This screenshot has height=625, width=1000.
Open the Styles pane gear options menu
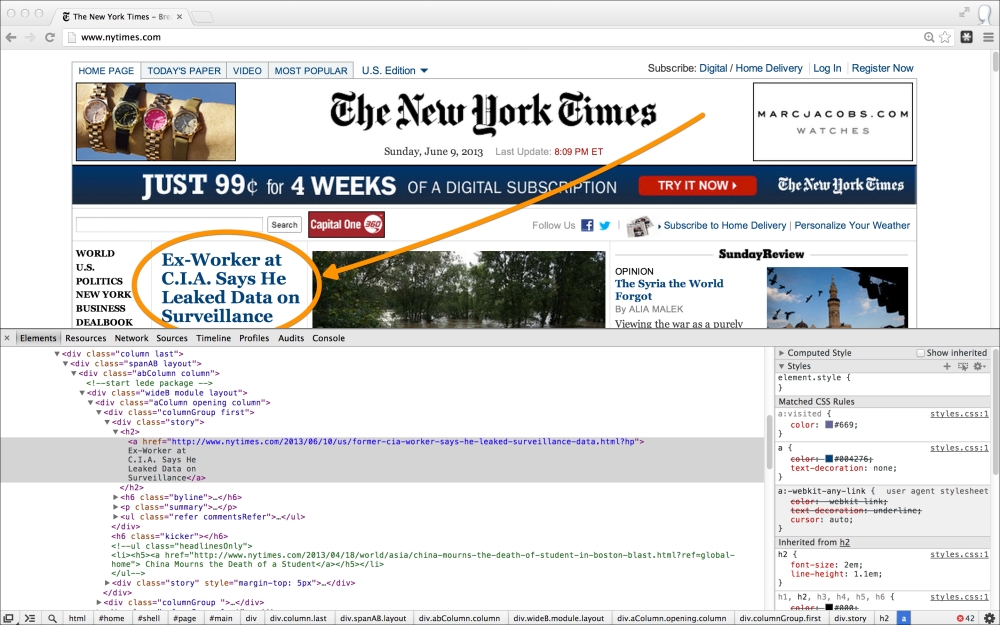pyautogui.click(x=979, y=366)
